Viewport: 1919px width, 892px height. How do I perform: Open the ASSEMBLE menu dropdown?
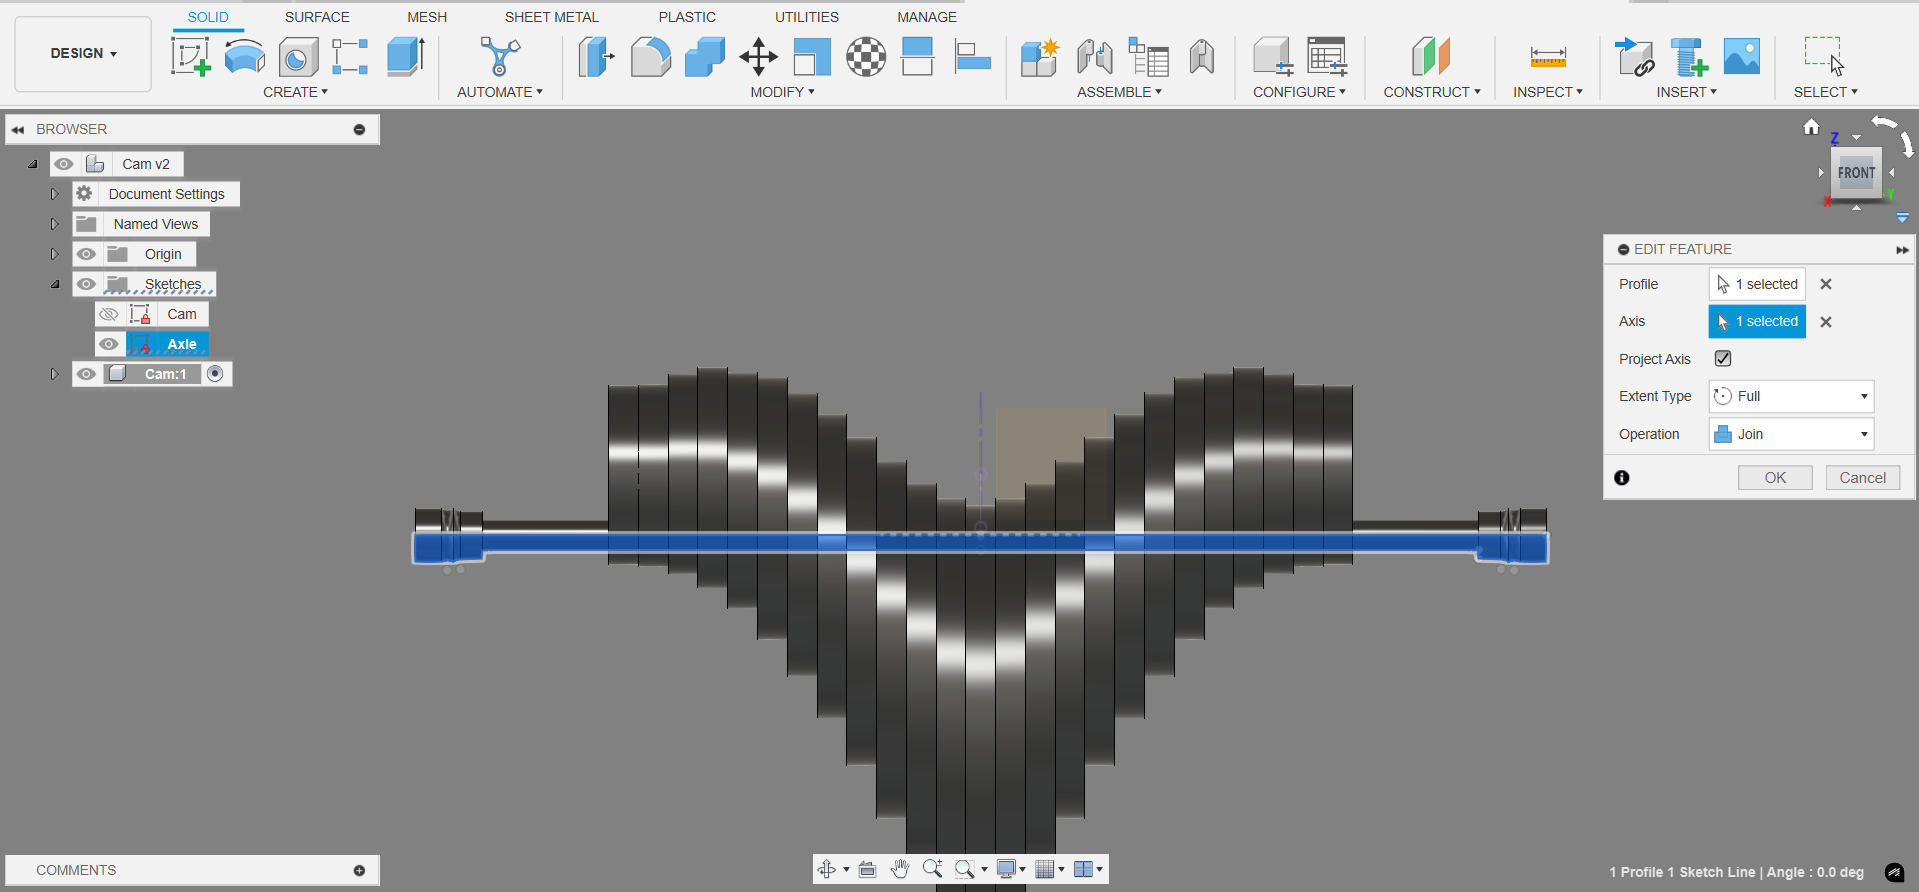[1119, 92]
